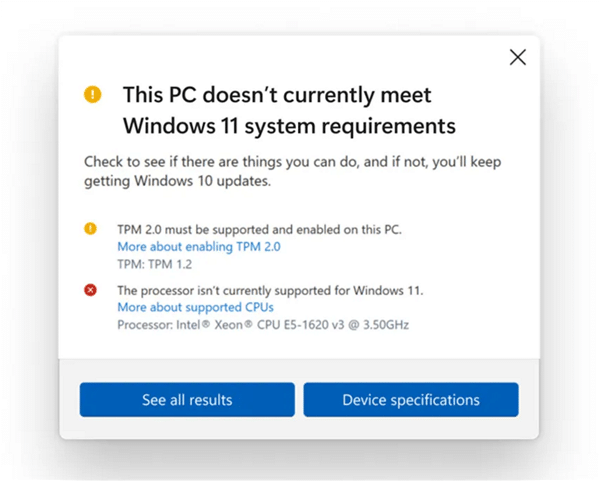600x481 pixels.
Task: Click the 'TPM: TPM 1.2' detail text
Action: (155, 264)
